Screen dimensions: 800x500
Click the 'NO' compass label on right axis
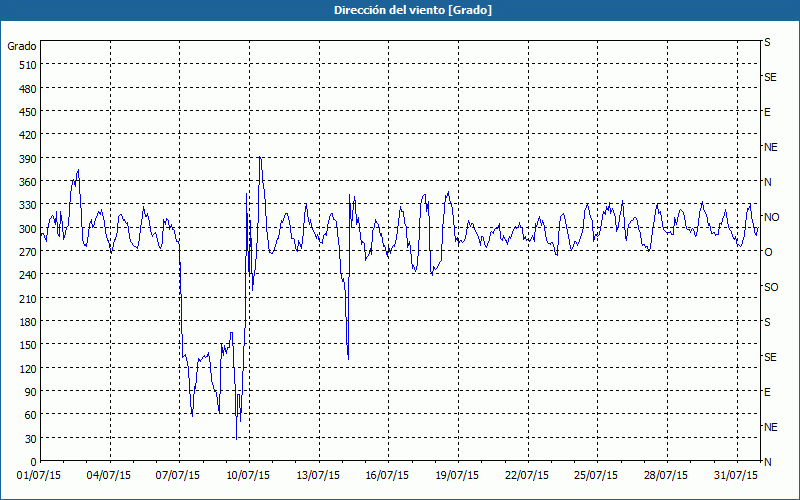tap(771, 217)
